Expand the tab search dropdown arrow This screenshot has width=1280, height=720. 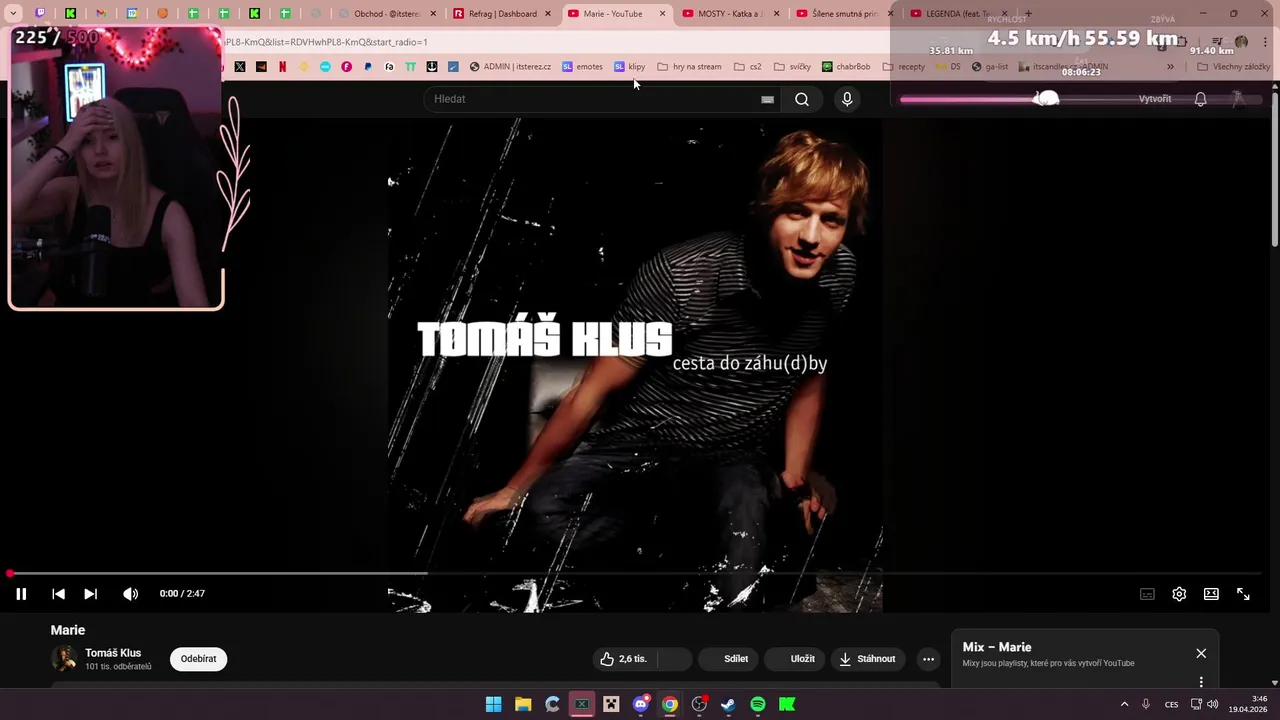coord(15,14)
